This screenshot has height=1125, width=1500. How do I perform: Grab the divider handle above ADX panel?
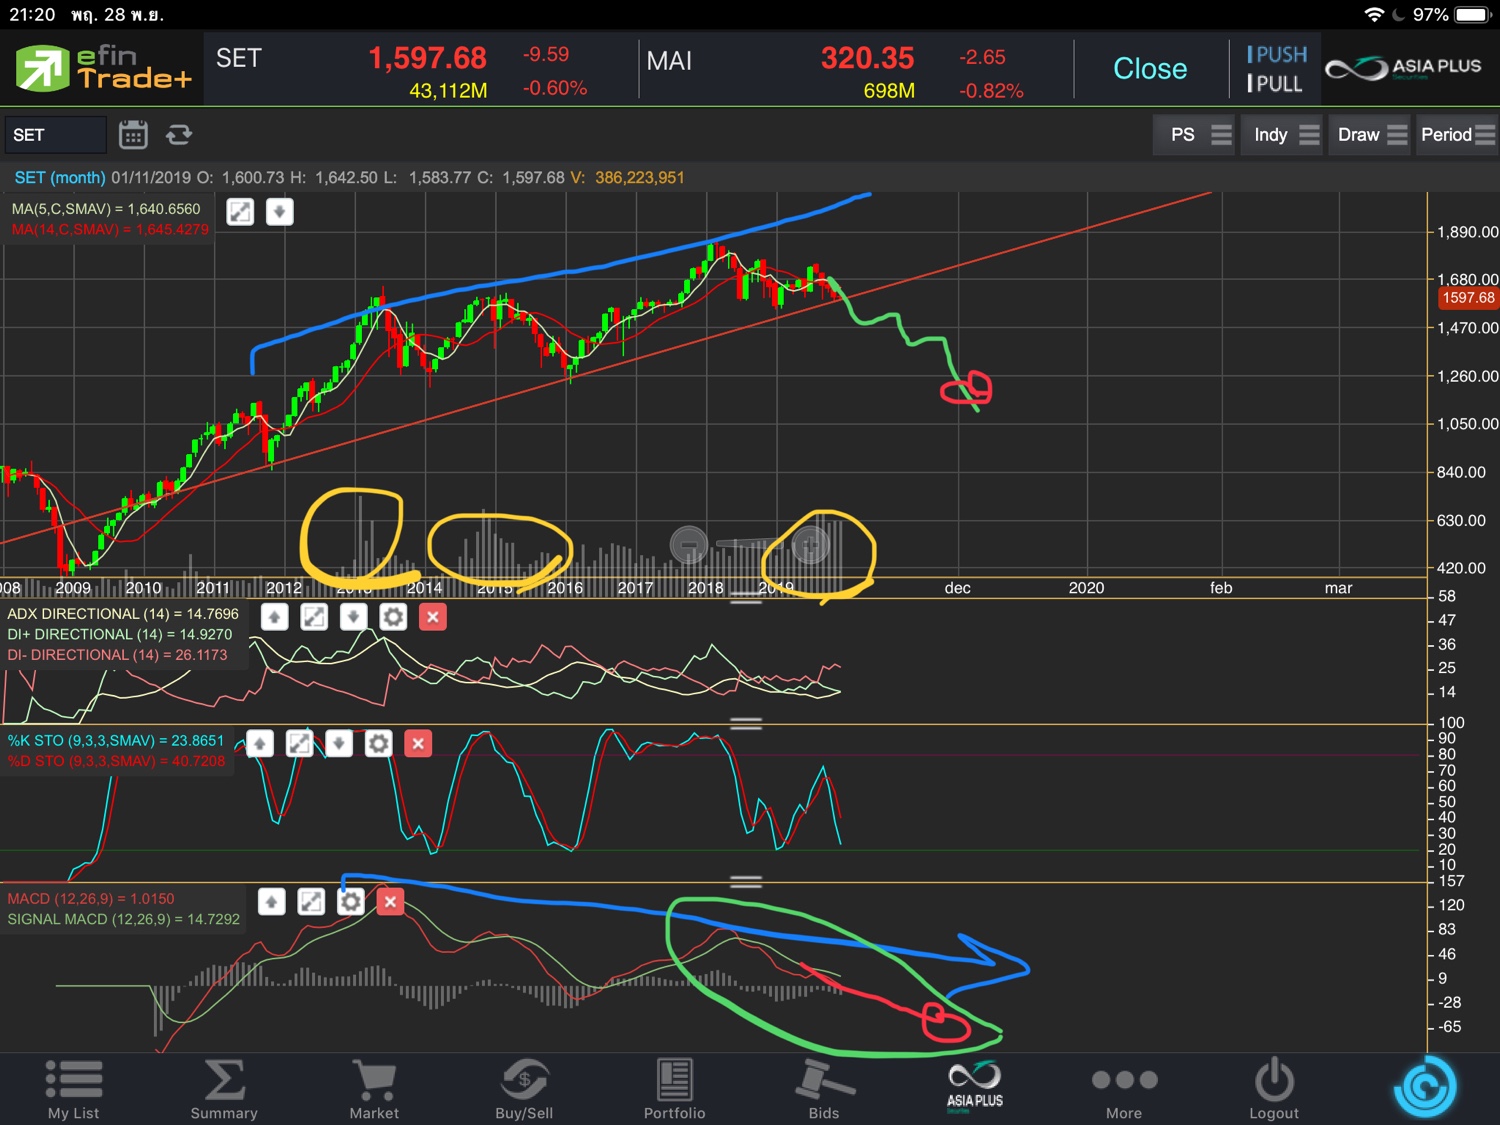pyautogui.click(x=746, y=598)
